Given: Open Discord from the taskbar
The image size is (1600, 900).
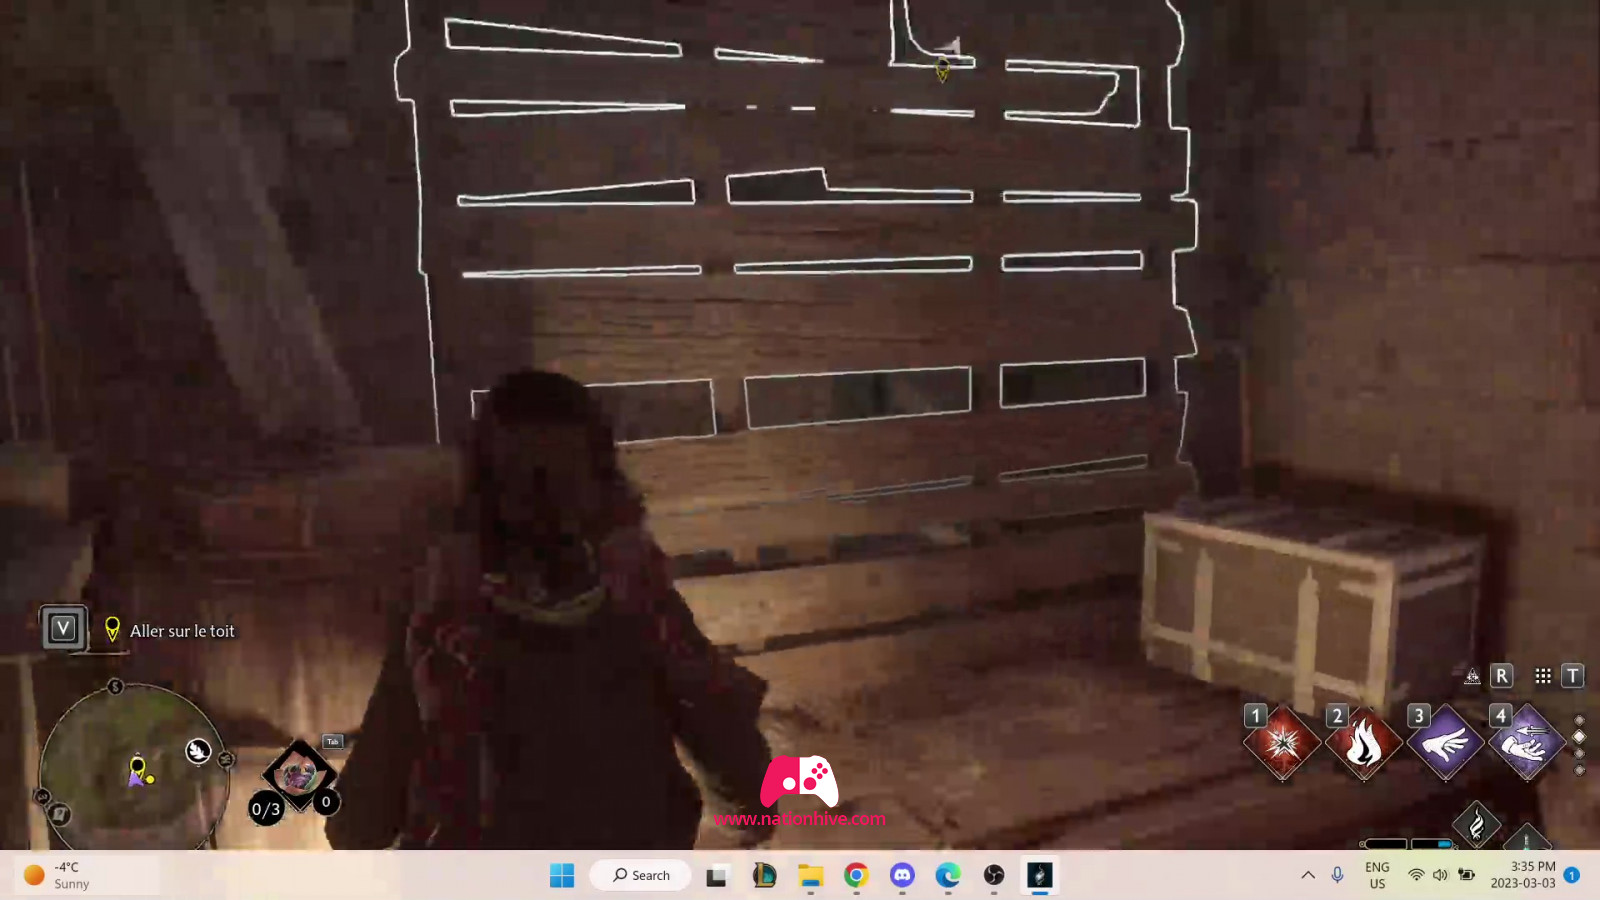Looking at the screenshot, I should point(902,876).
